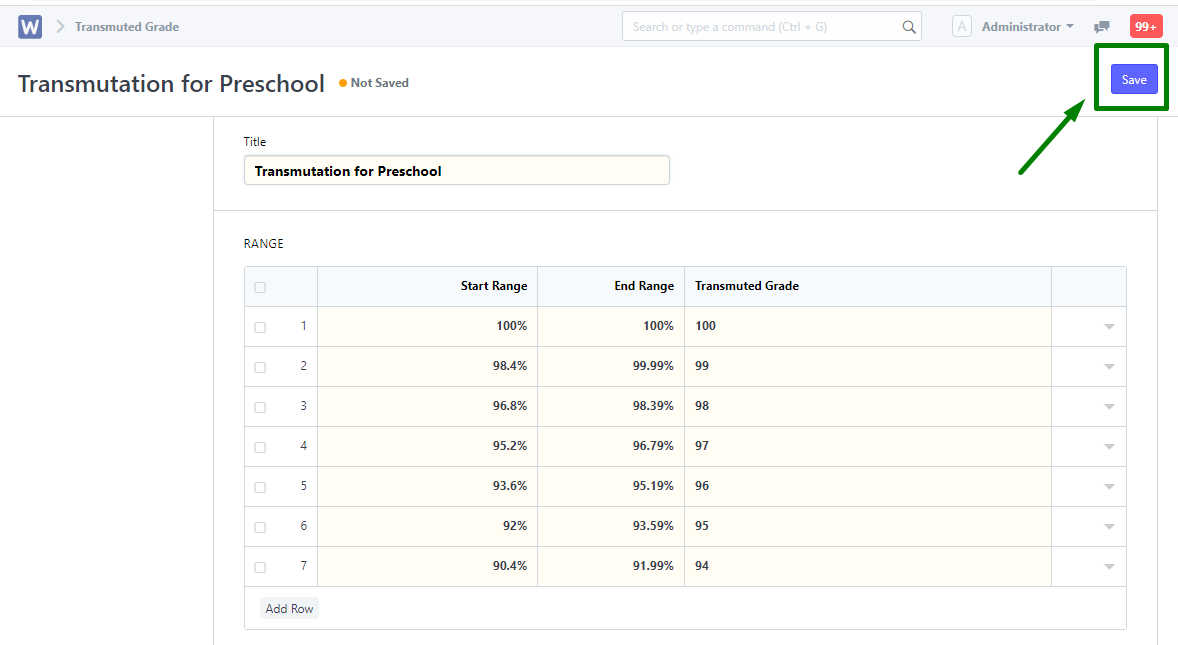
Task: Save the transmutation document
Action: pos(1133,79)
